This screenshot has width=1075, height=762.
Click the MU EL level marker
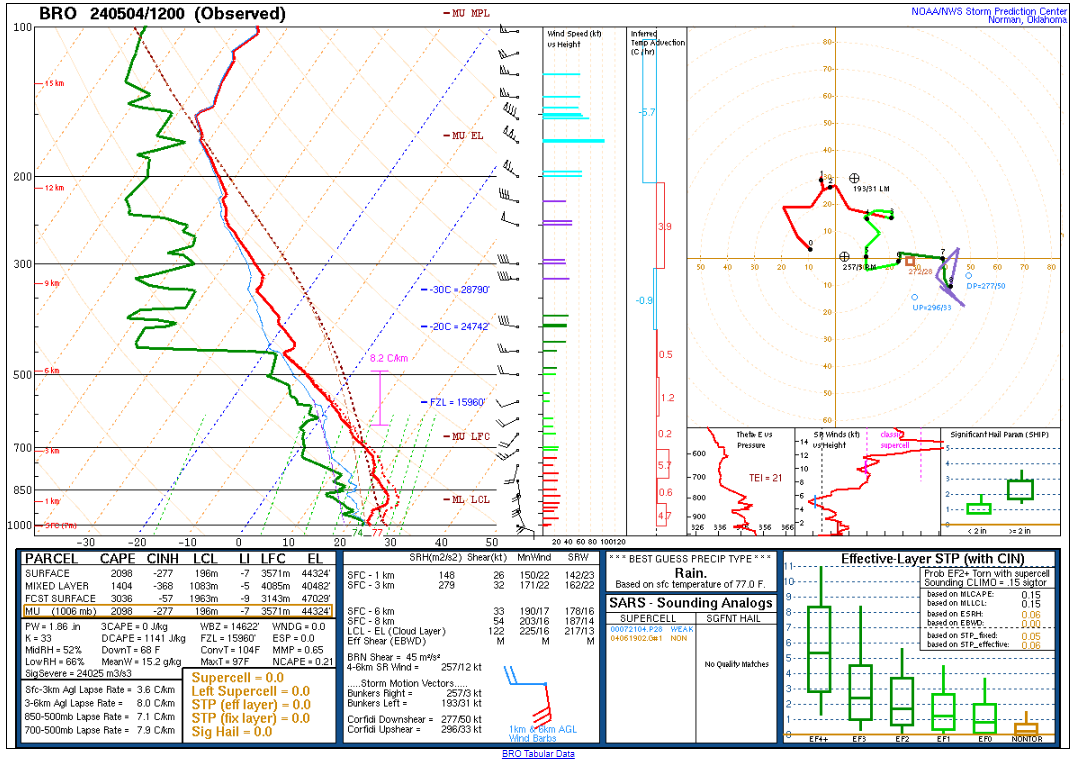[x=466, y=135]
